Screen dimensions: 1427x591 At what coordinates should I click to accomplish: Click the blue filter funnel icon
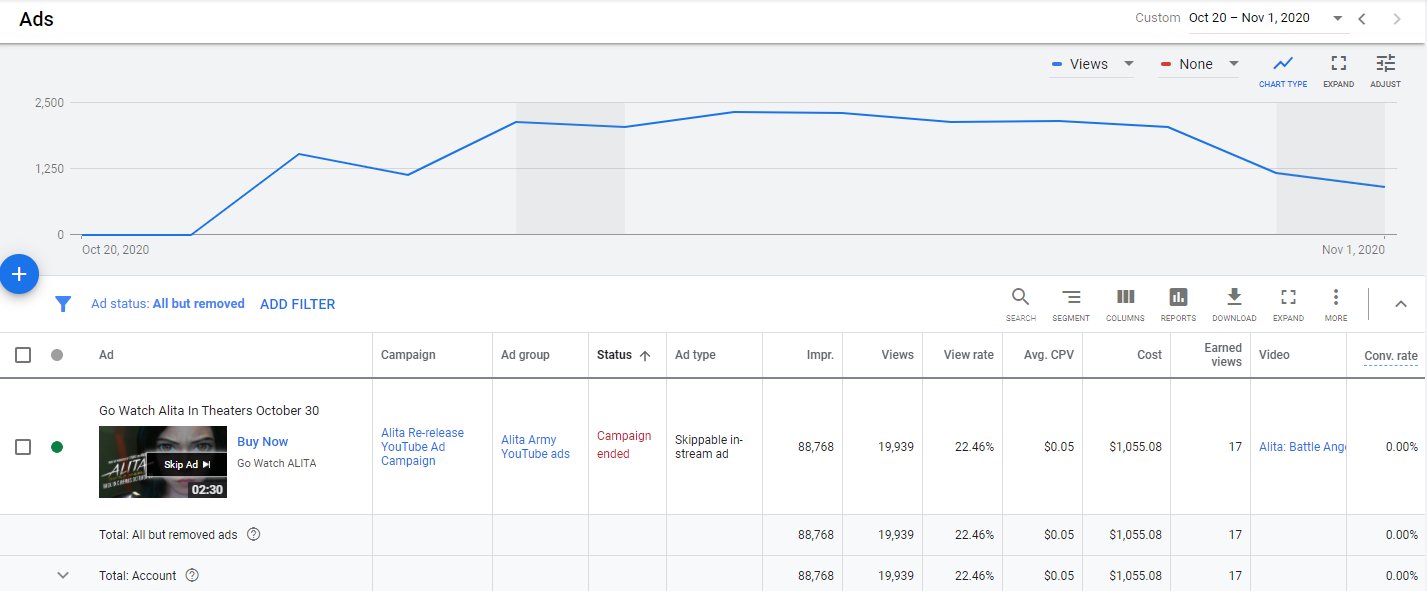(63, 304)
